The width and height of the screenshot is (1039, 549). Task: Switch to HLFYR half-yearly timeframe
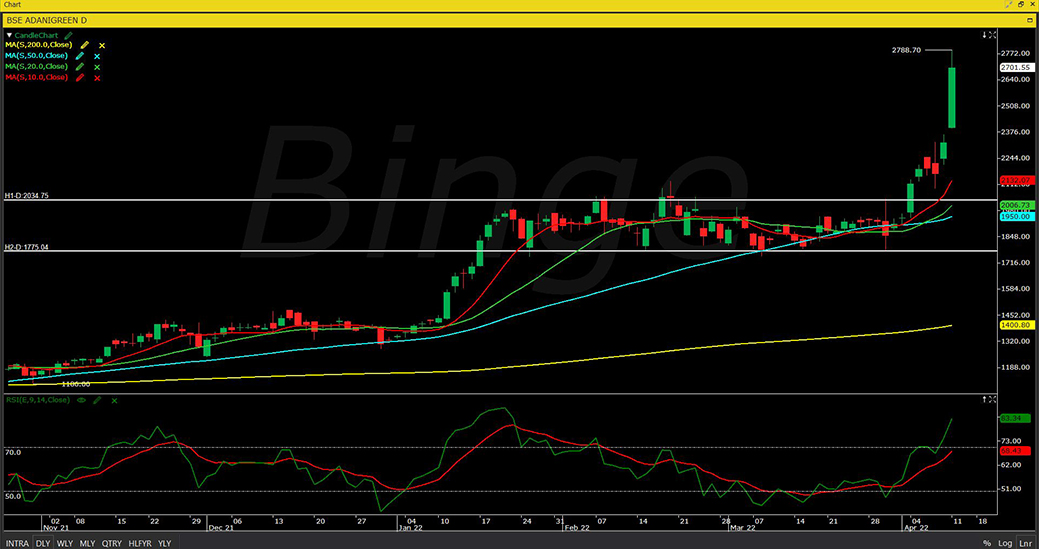(141, 543)
